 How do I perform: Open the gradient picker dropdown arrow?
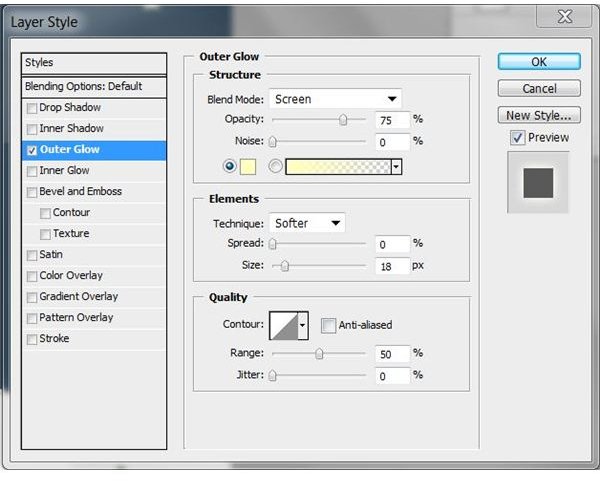(396, 167)
